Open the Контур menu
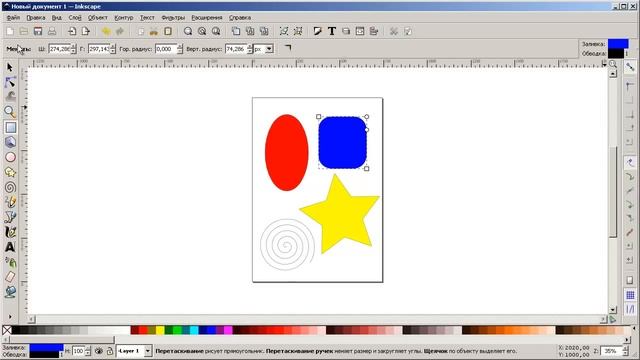Image resolution: width=640 pixels, height=360 pixels. point(124,18)
